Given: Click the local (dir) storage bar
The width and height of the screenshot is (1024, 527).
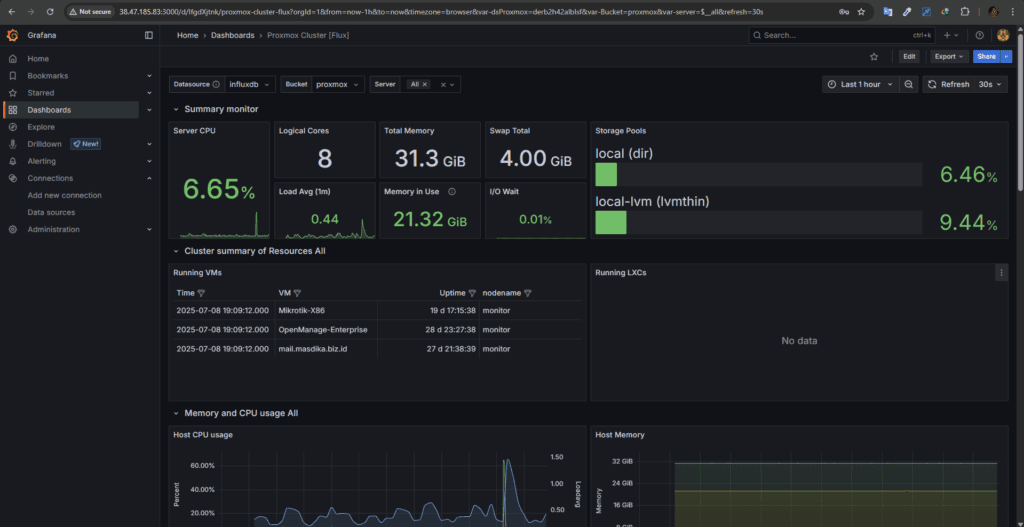Looking at the screenshot, I should [x=758, y=174].
